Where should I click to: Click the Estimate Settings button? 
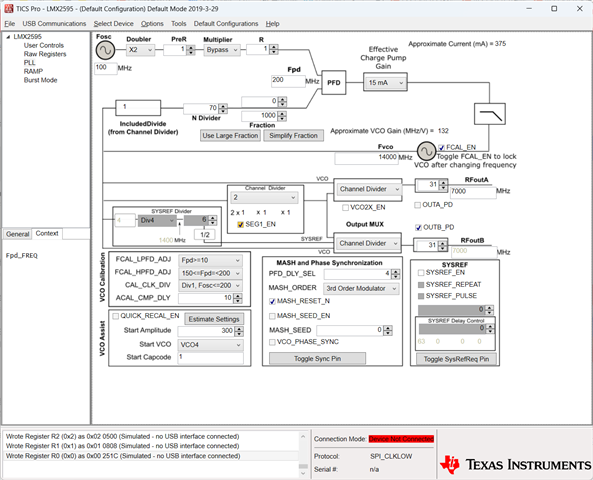[214, 319]
